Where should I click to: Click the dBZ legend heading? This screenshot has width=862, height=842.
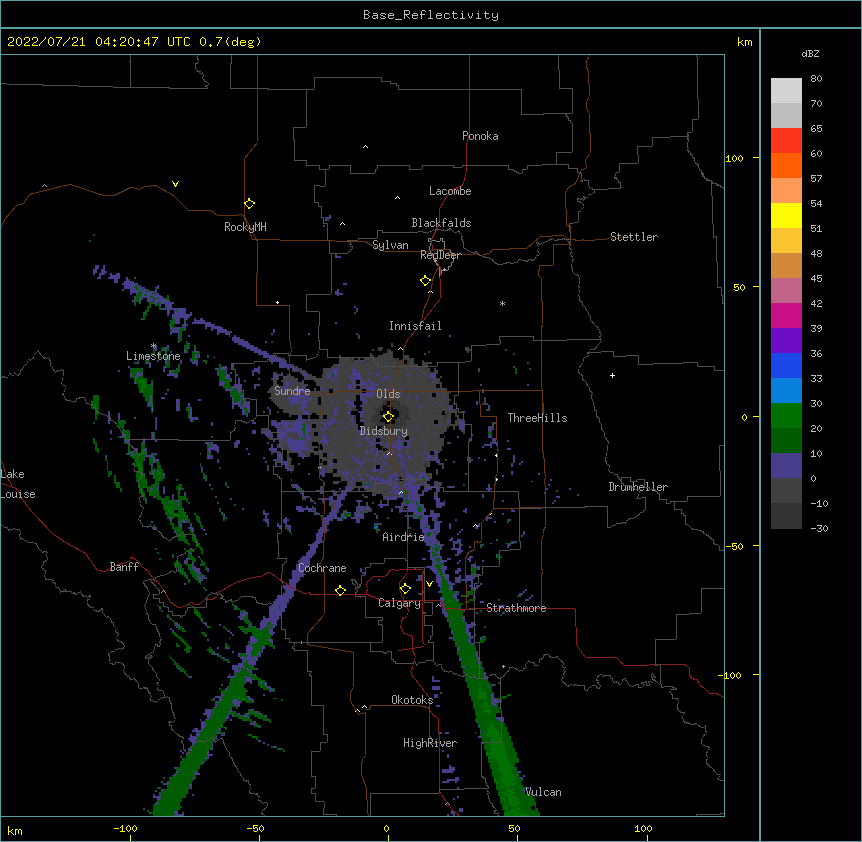(810, 53)
